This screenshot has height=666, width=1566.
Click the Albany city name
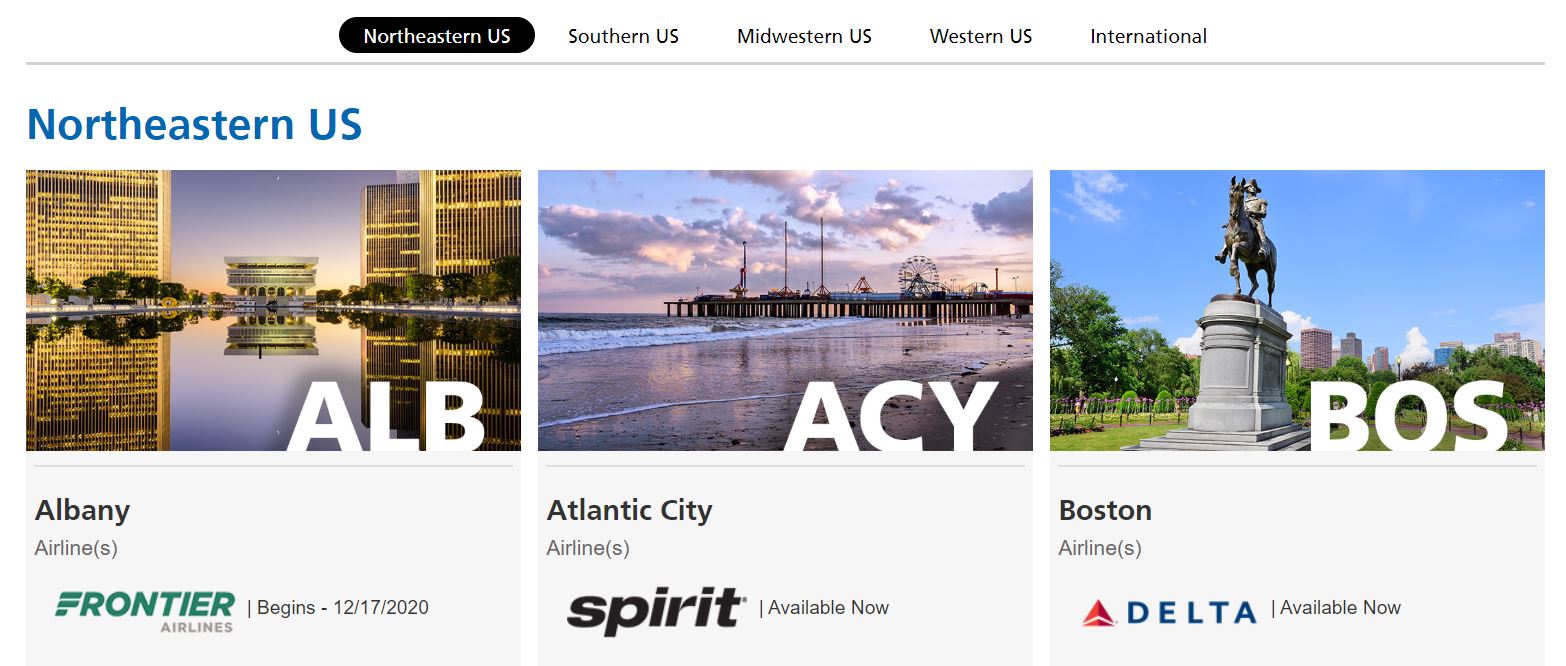[82, 510]
